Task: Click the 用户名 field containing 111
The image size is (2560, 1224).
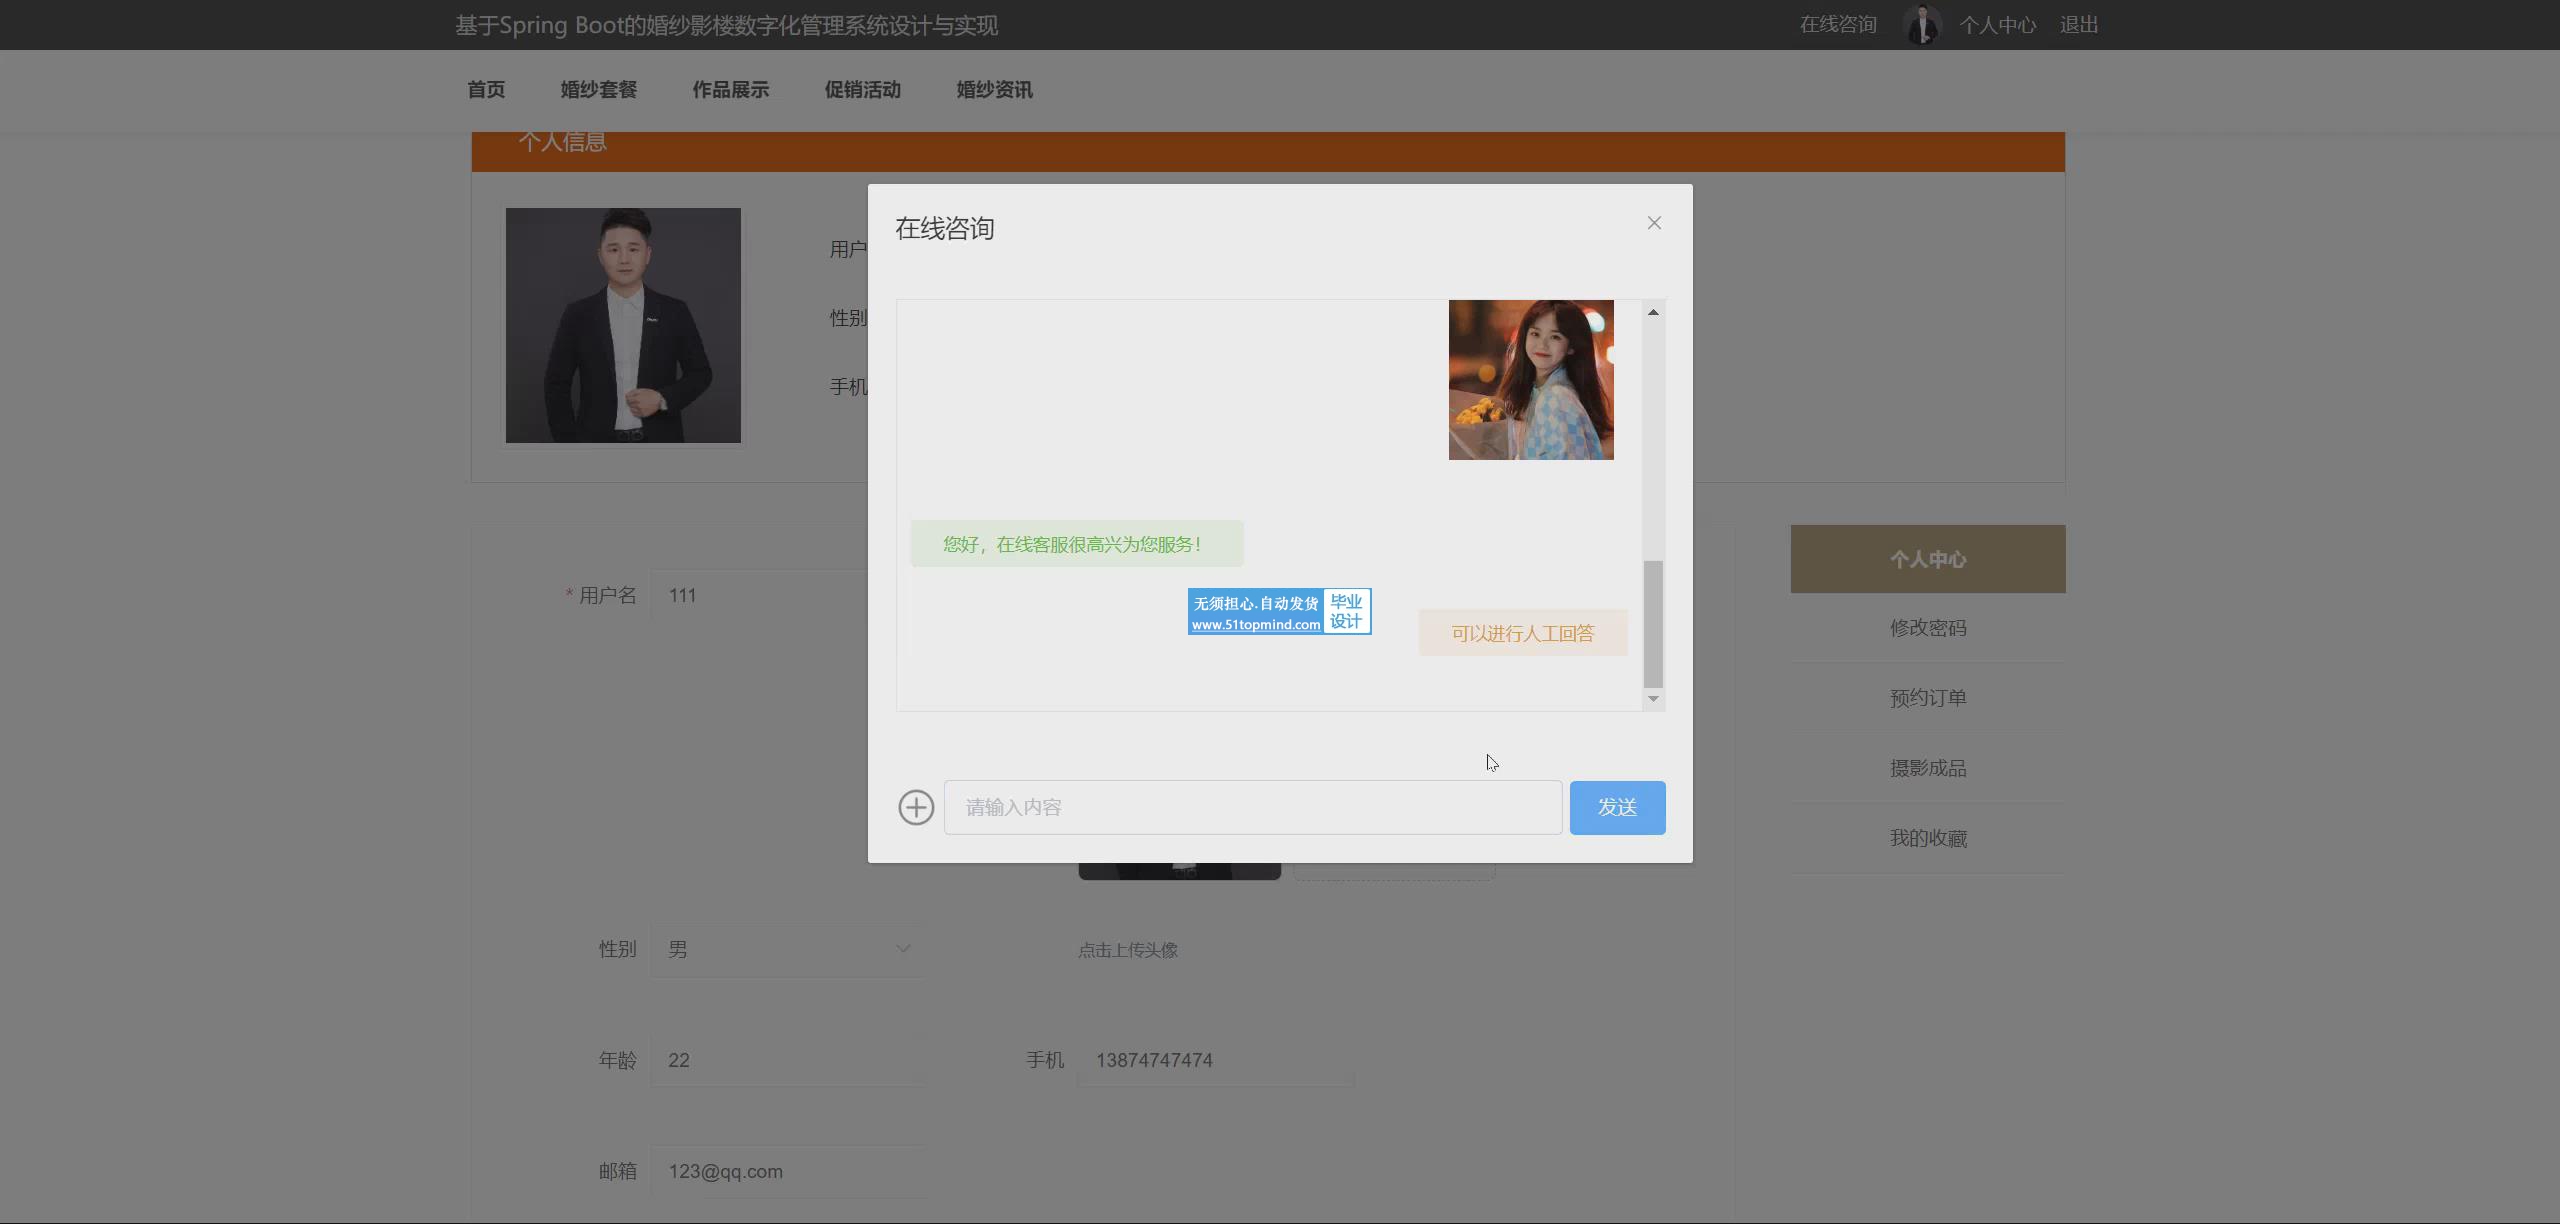Action: pyautogui.click(x=759, y=595)
